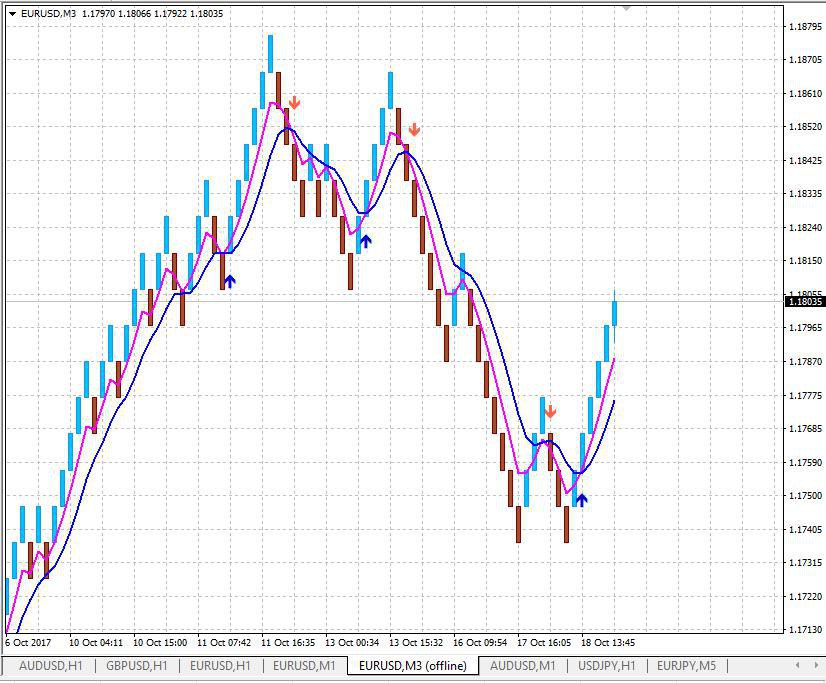Click the 1.17685 price scale label

pos(805,429)
